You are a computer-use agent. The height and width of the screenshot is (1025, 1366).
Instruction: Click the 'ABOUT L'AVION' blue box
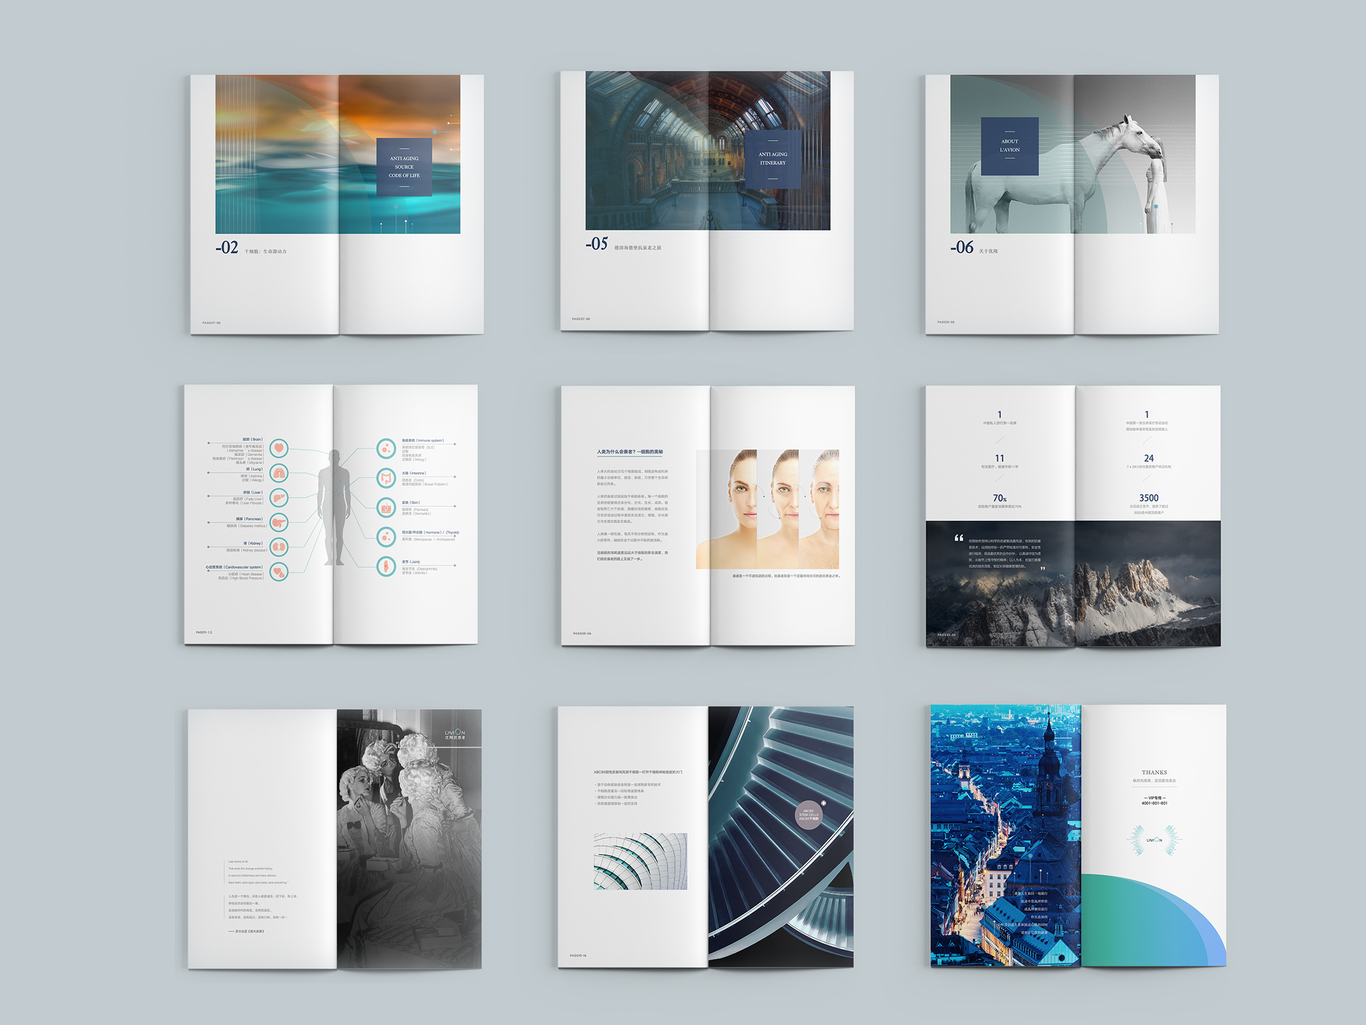pyautogui.click(x=1010, y=146)
